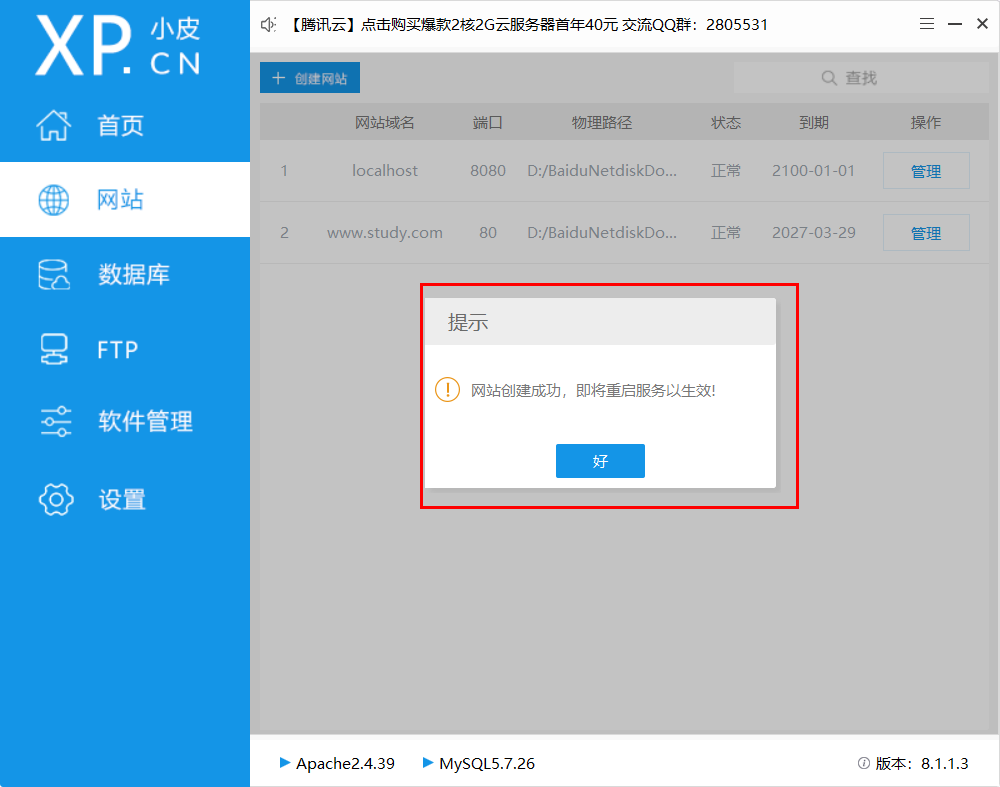Open 设置 settings menu item

(x=122, y=499)
